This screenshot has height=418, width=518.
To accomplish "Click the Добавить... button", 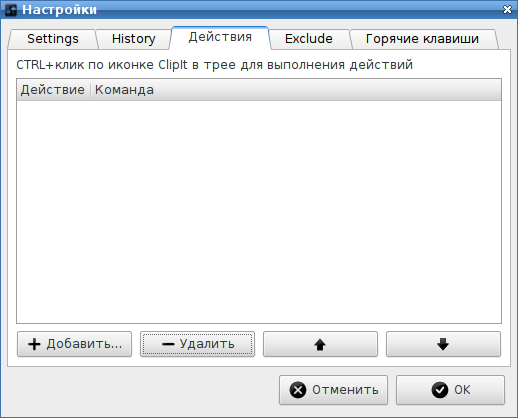I will (74, 344).
